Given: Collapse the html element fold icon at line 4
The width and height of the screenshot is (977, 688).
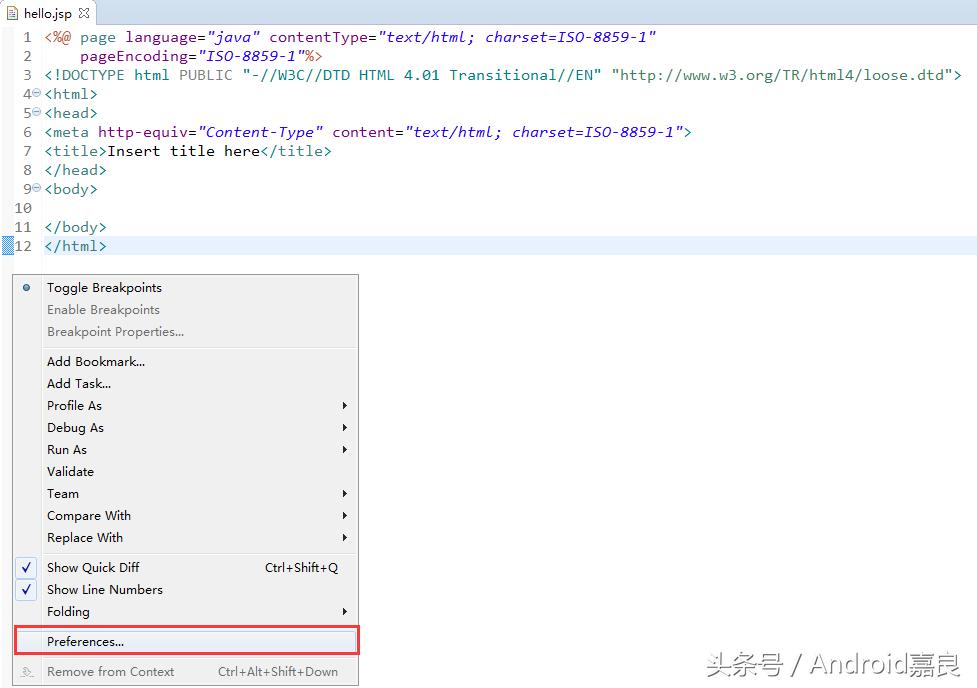Looking at the screenshot, I should tap(35, 94).
